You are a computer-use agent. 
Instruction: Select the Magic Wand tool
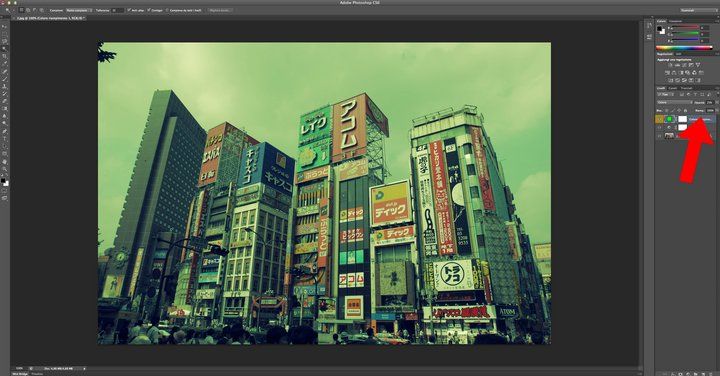pyautogui.click(x=6, y=48)
